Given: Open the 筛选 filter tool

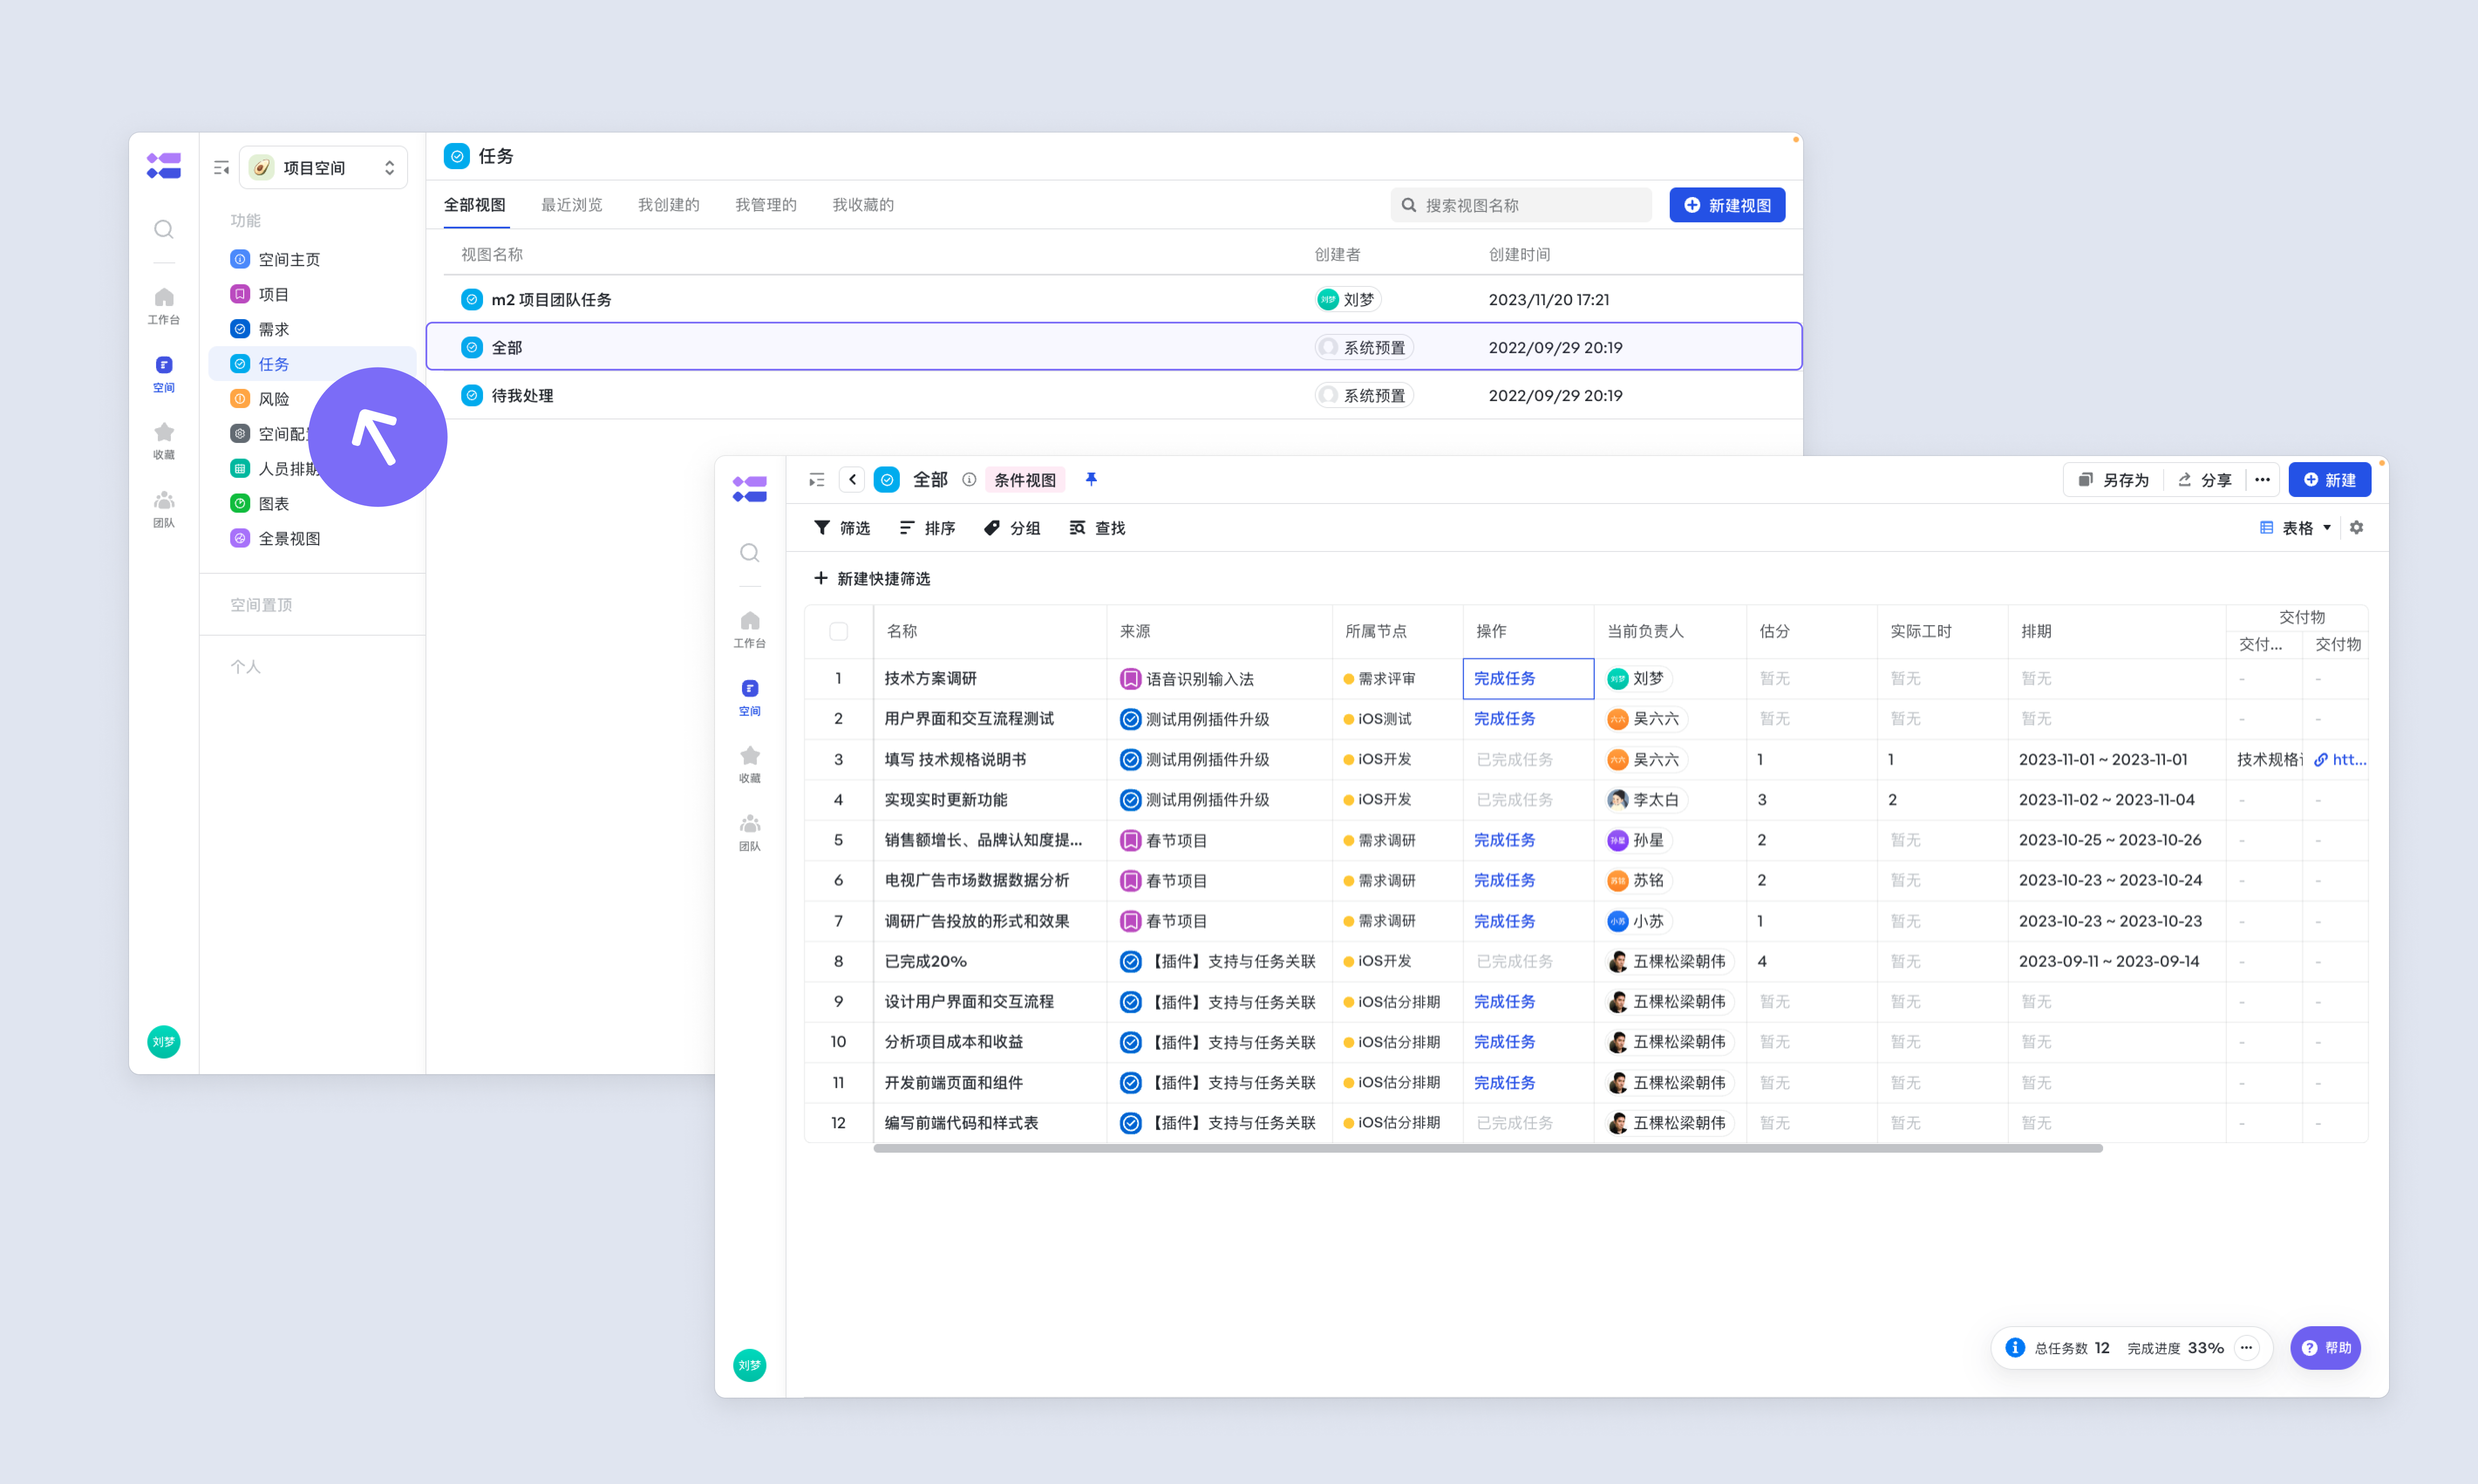Looking at the screenshot, I should point(842,528).
